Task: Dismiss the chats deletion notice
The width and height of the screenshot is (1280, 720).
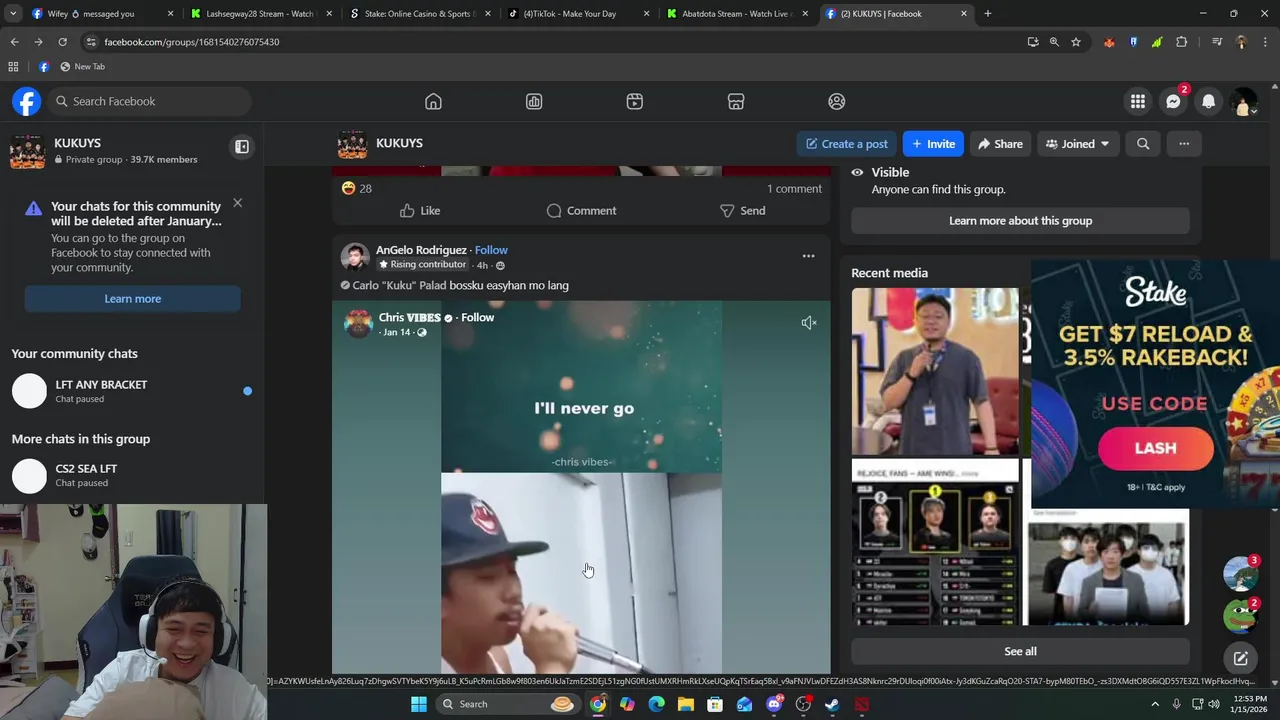Action: point(237,203)
